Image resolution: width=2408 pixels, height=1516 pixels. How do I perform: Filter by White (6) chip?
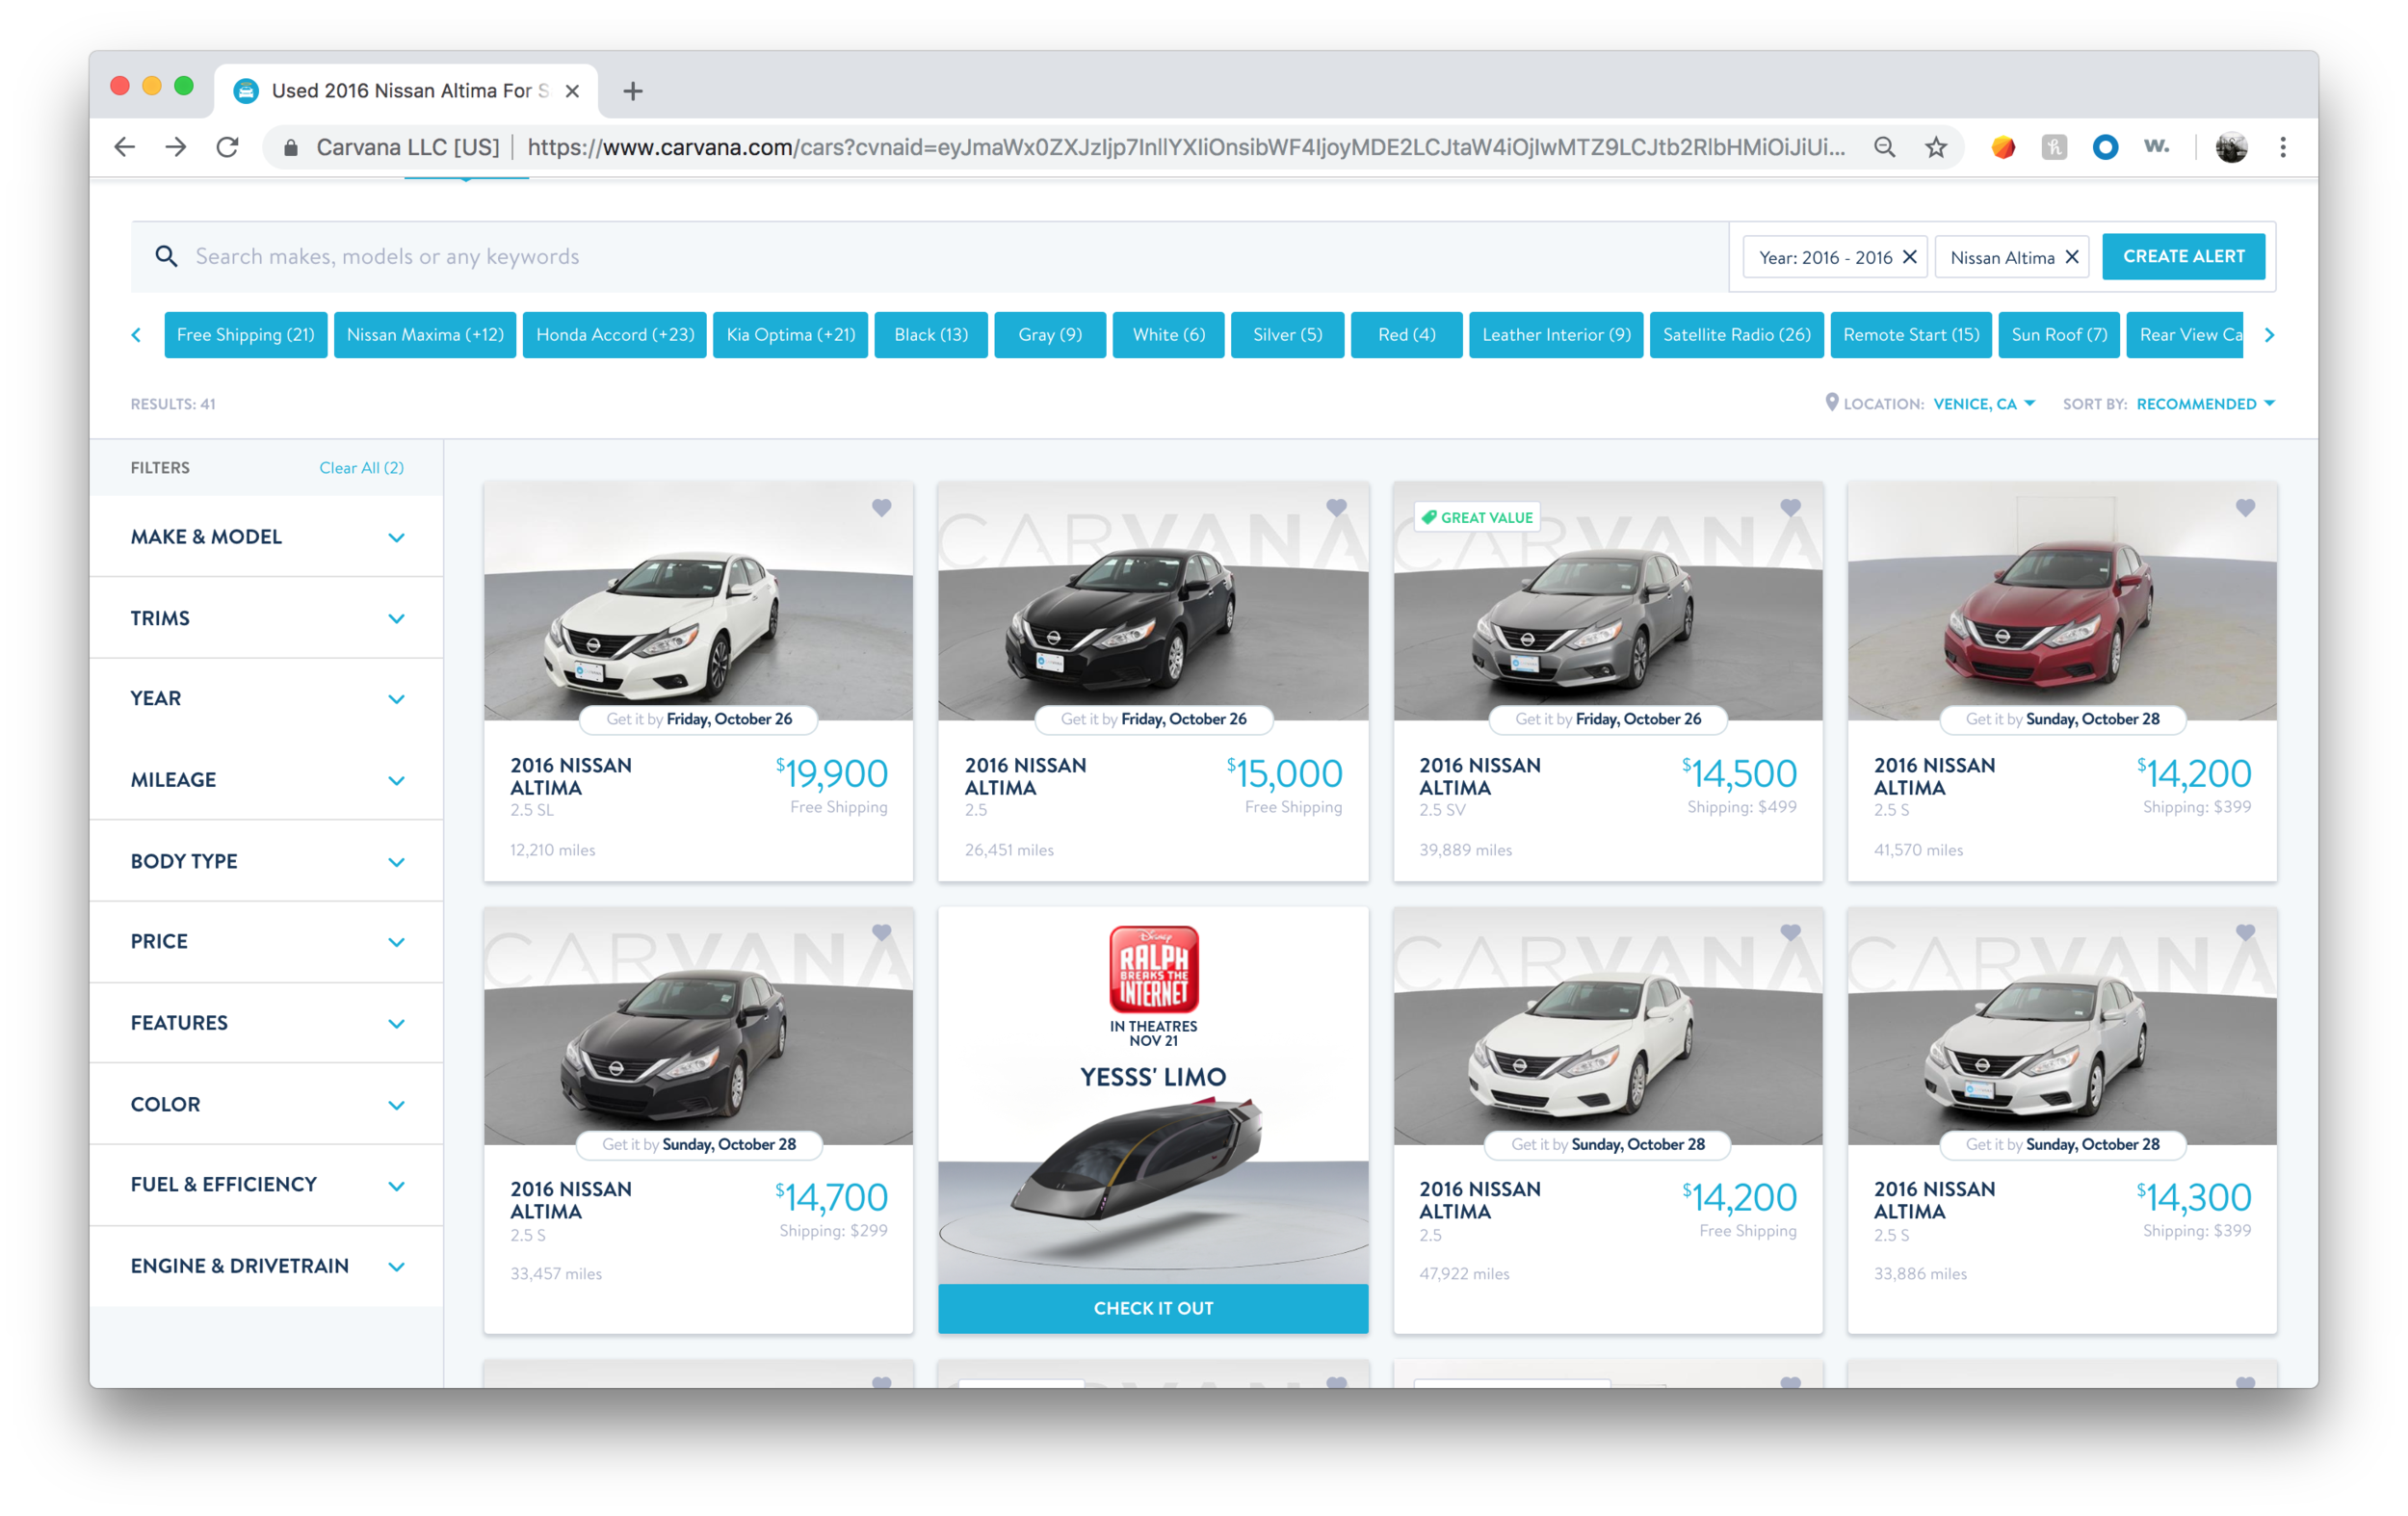point(1168,335)
